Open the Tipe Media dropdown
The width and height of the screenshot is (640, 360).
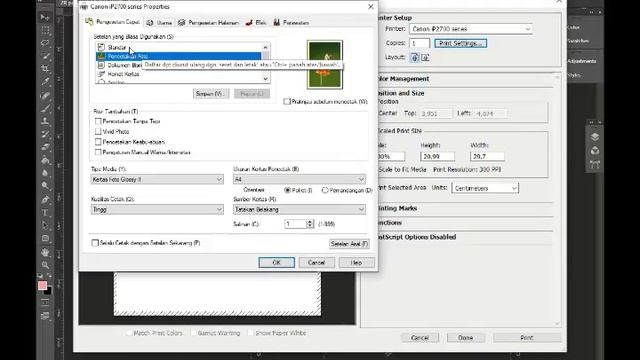pos(157,179)
